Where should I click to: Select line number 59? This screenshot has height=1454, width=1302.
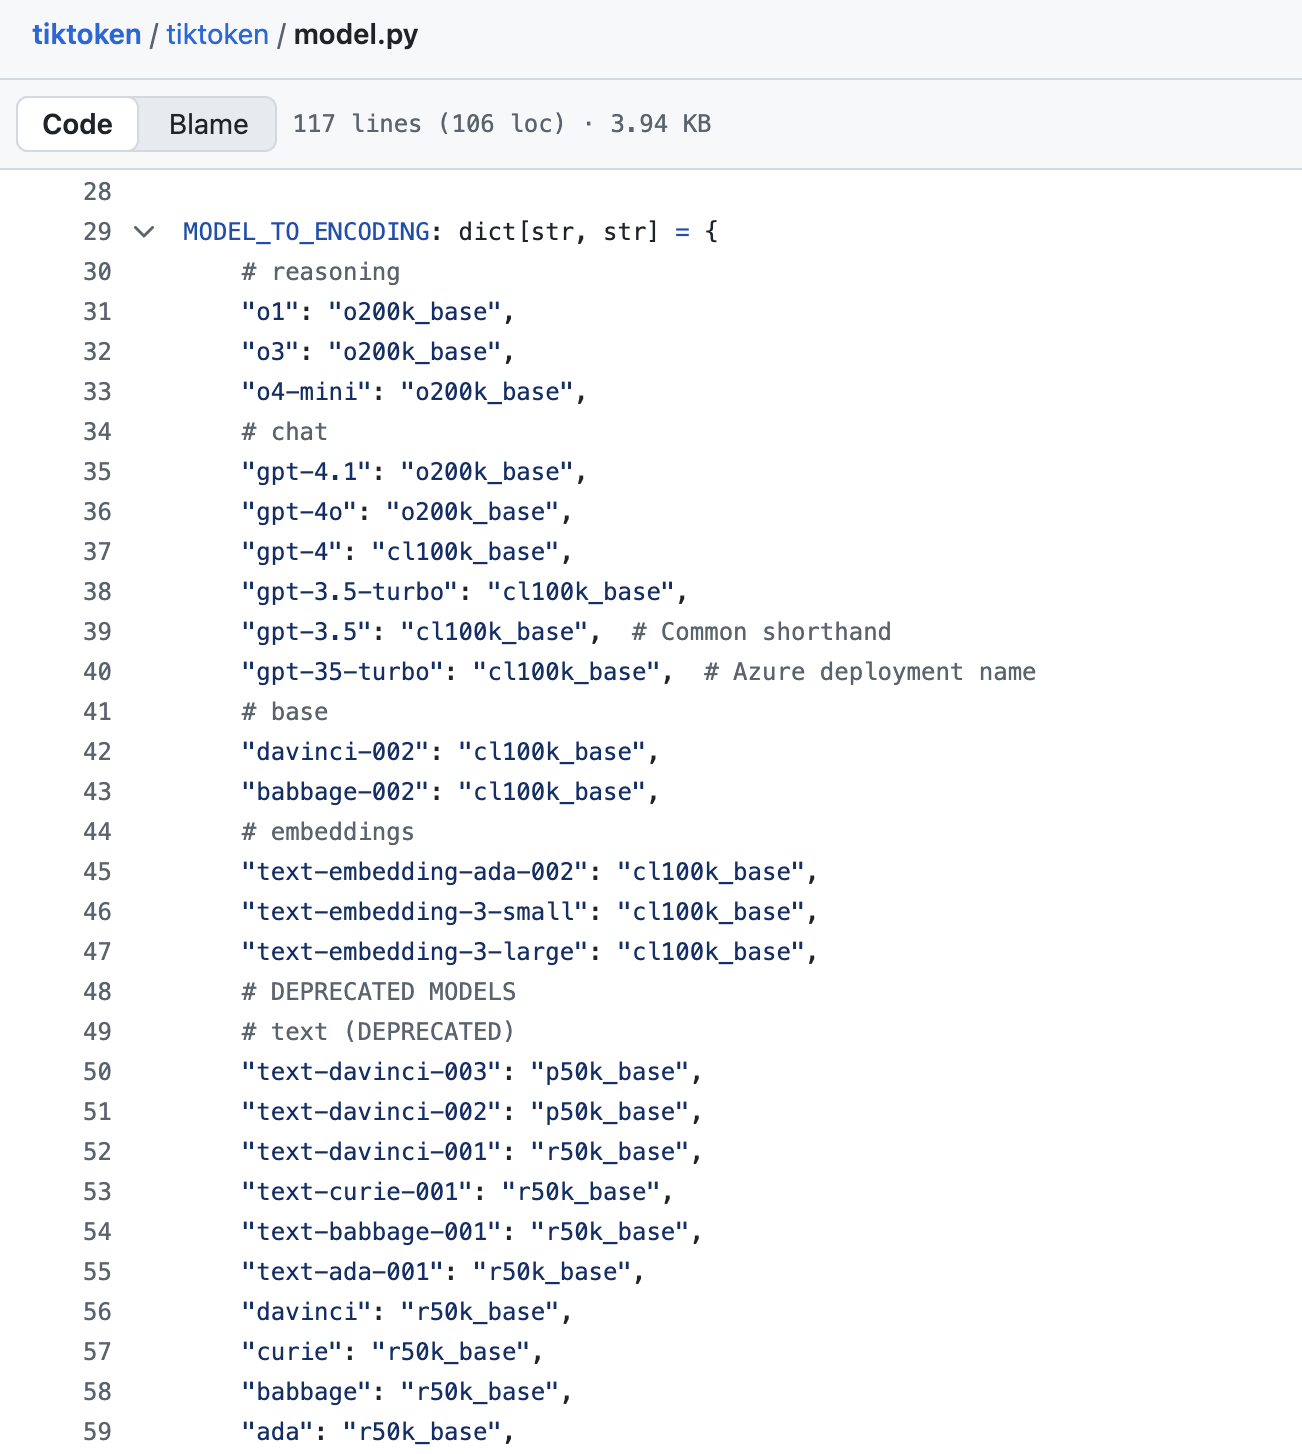click(97, 1432)
